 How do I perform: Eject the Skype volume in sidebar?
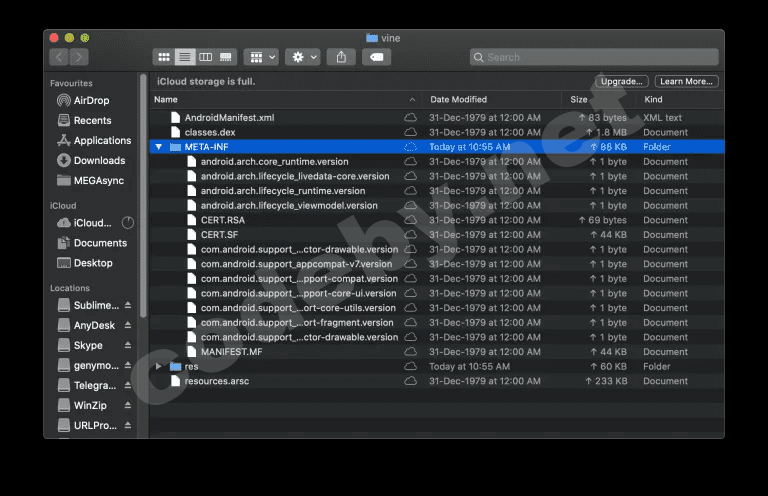coord(128,345)
